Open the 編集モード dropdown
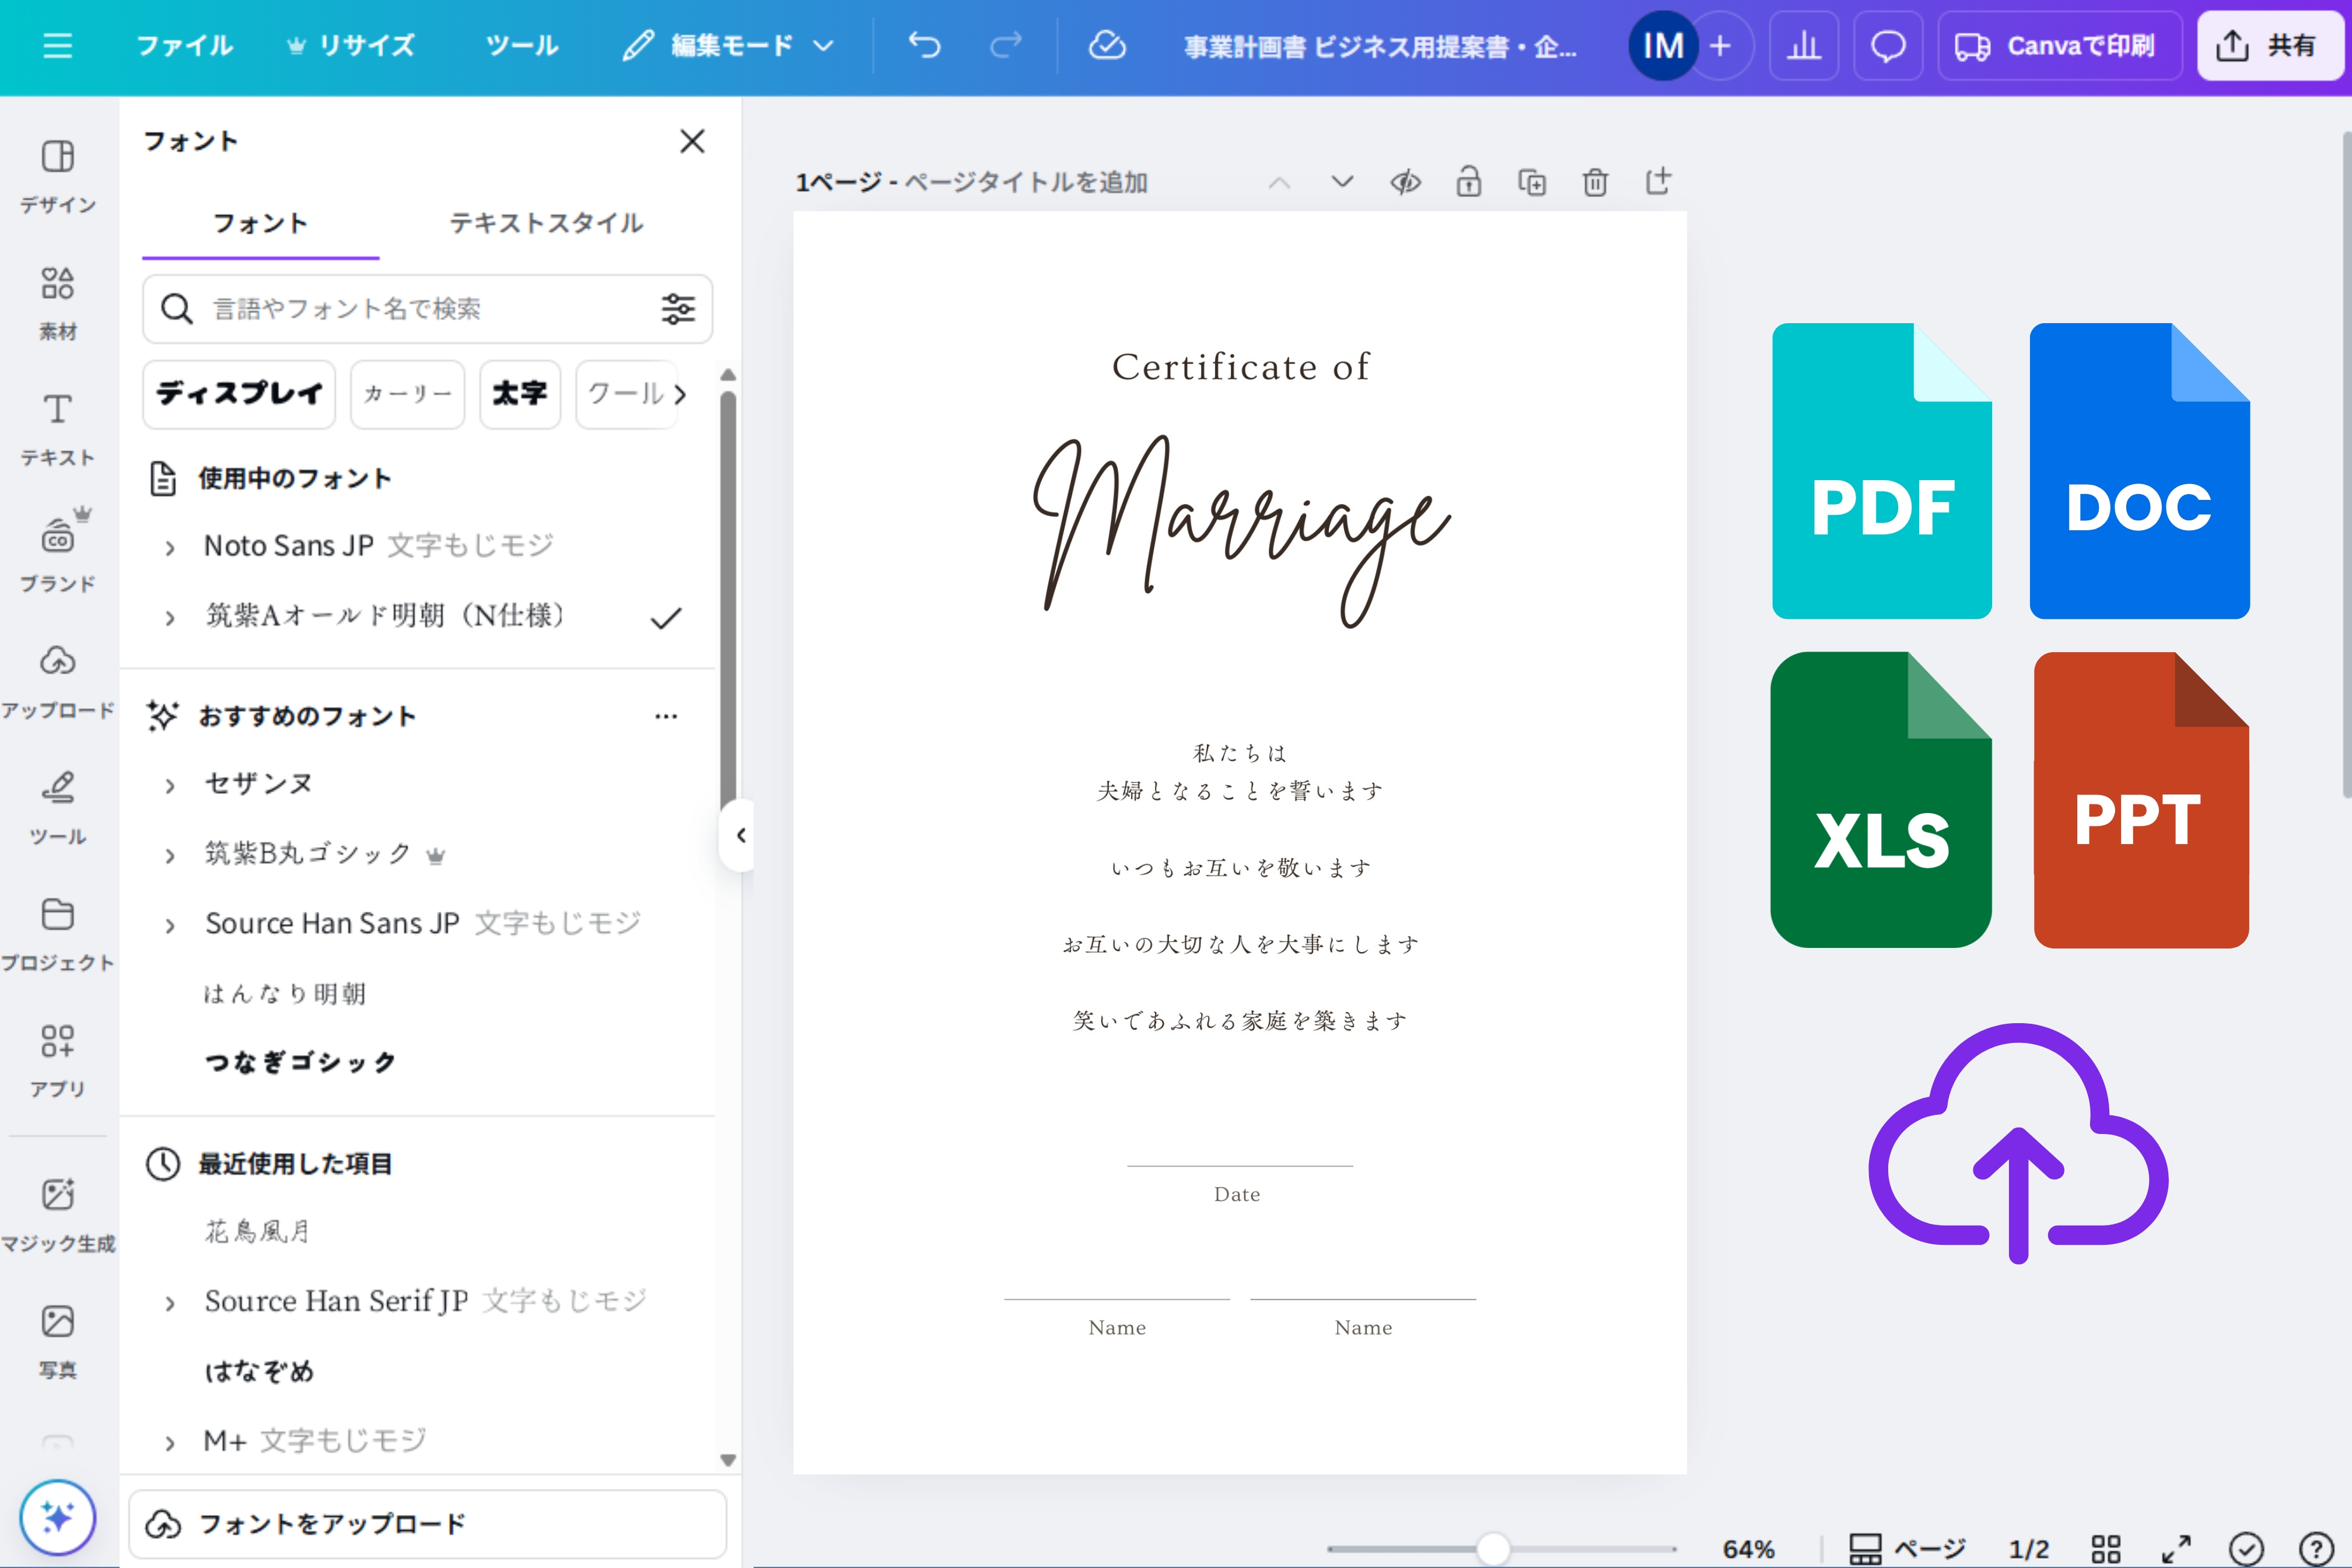This screenshot has height=1568, width=2352. pos(728,46)
